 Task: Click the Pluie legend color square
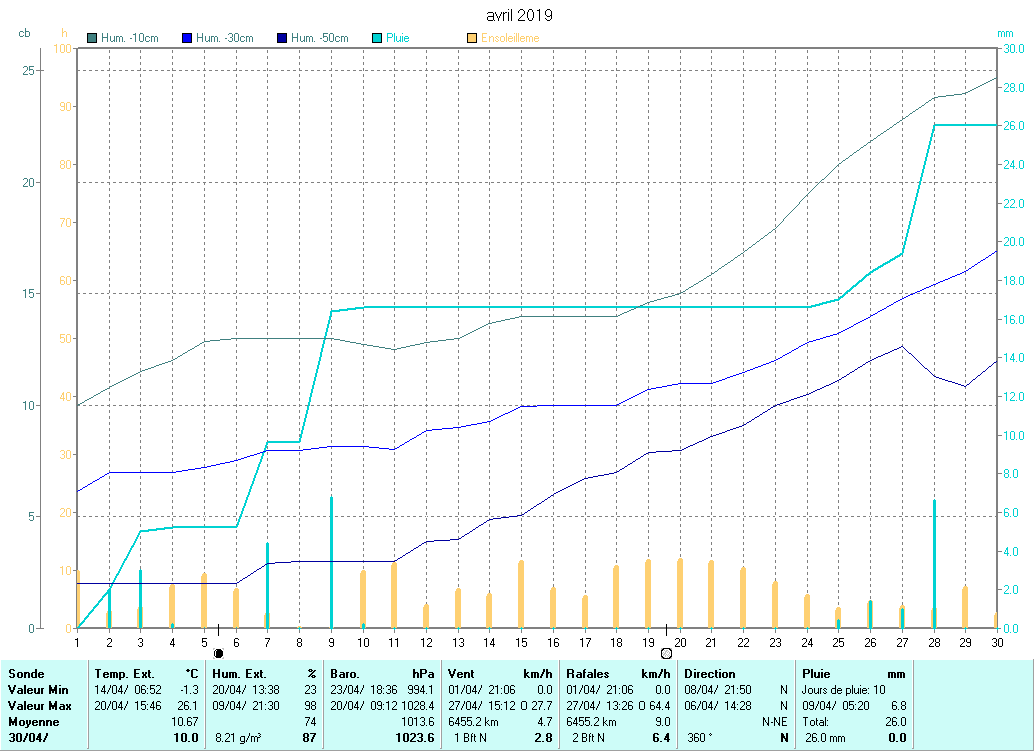pos(377,38)
